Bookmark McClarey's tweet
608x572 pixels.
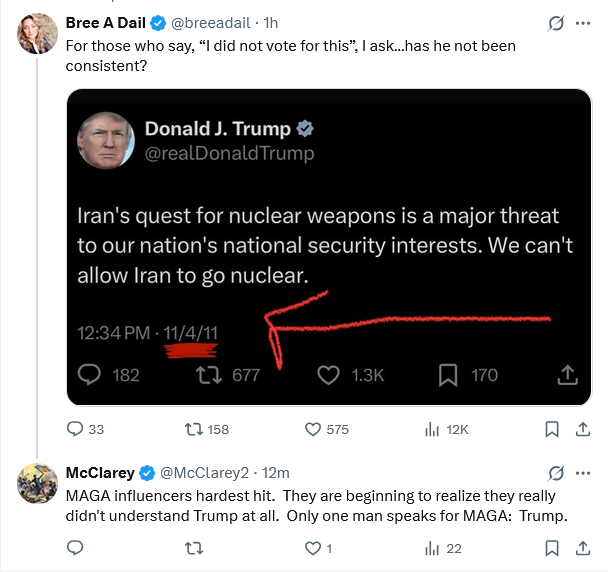551,548
